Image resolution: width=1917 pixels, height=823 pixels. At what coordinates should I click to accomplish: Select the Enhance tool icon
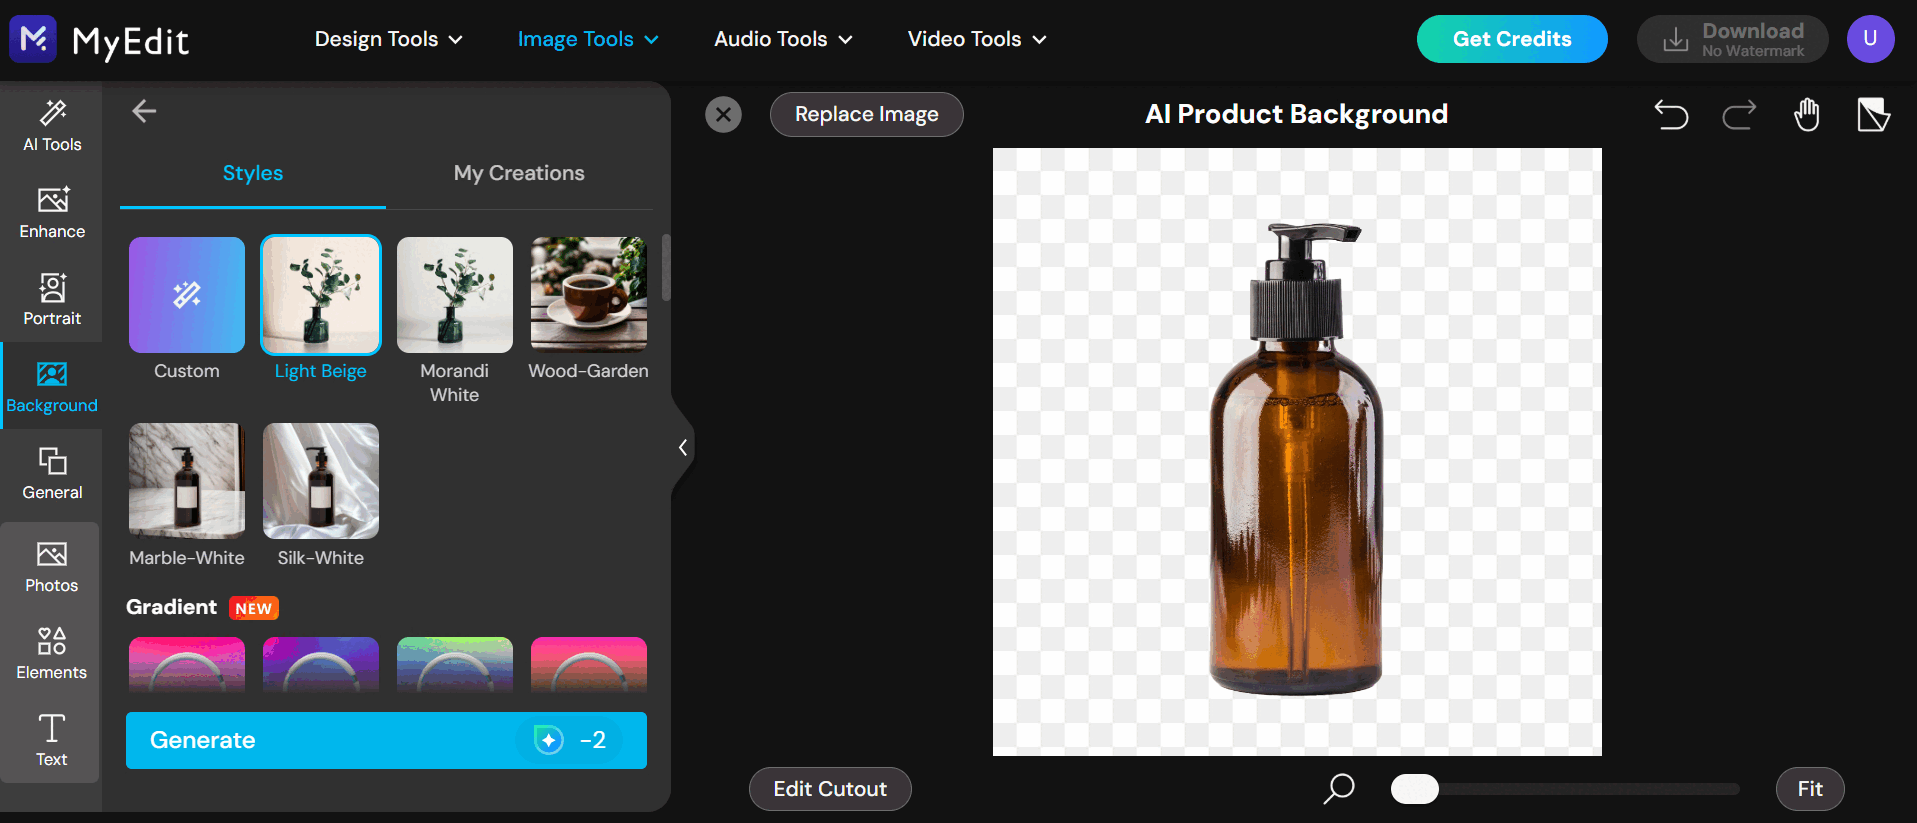click(x=52, y=200)
